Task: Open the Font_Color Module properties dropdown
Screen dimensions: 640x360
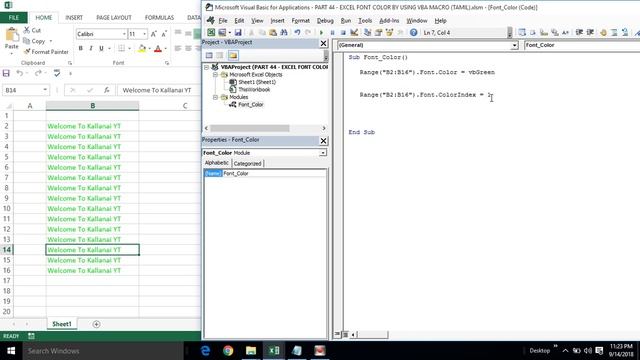Action: [323, 153]
